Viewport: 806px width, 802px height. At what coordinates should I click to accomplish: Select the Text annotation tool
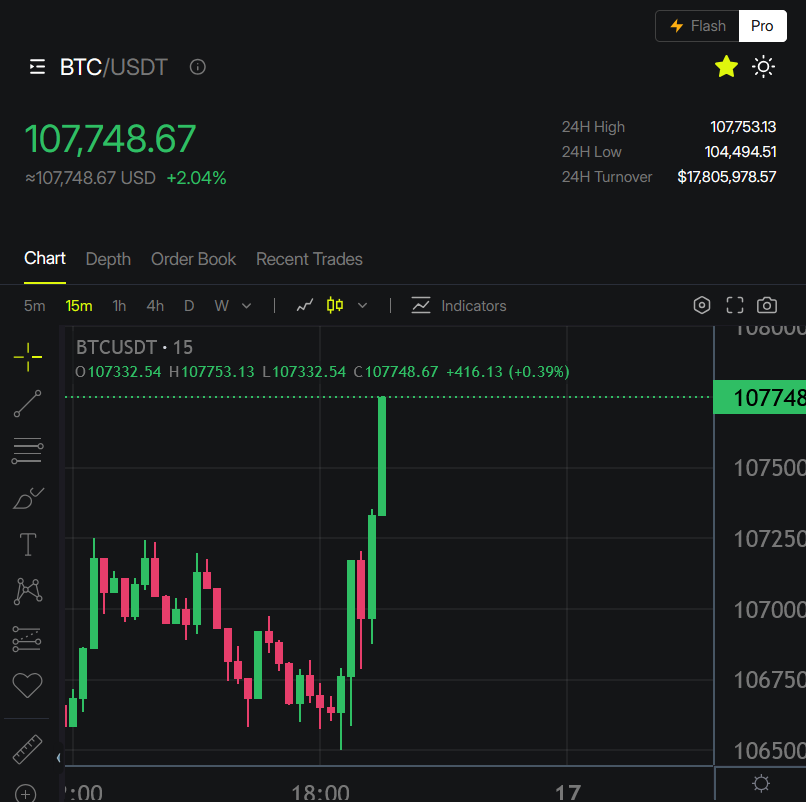click(28, 544)
